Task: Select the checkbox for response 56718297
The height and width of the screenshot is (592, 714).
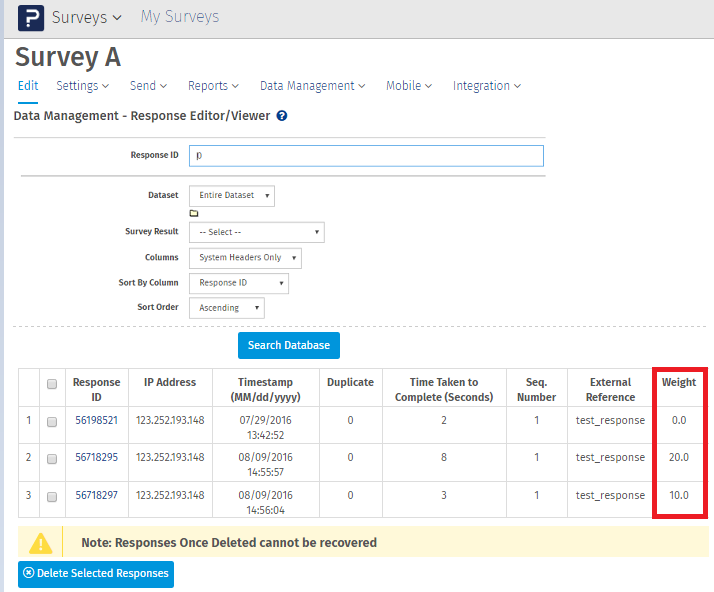Action: tap(52, 496)
